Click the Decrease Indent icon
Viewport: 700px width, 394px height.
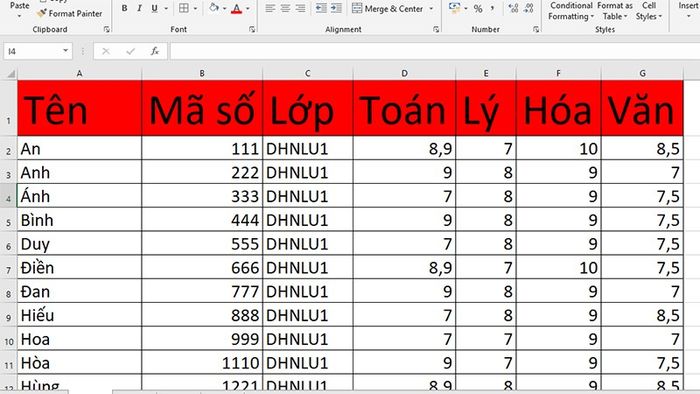click(321, 8)
